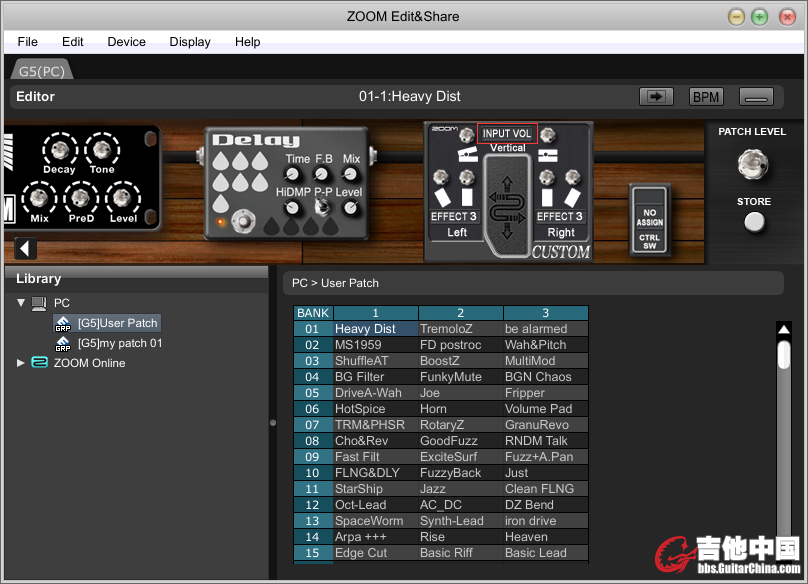Click the Delay pedal footswitch
This screenshot has height=584, width=808.
tap(243, 222)
